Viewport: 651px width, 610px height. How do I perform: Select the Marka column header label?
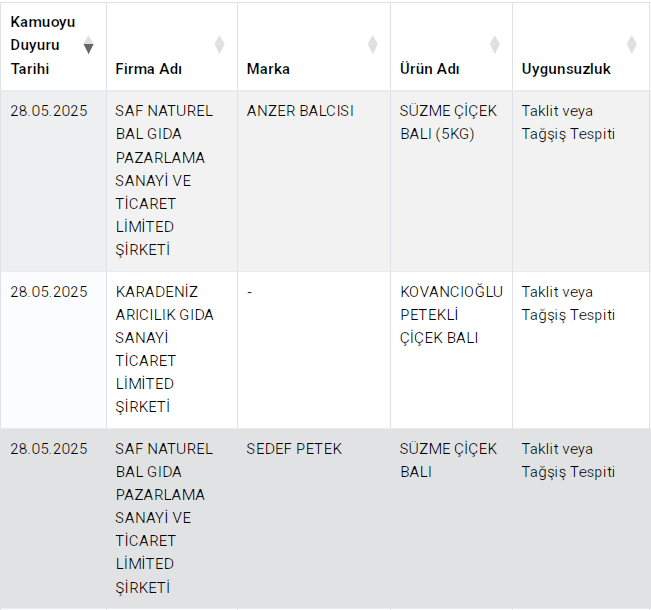[268, 69]
